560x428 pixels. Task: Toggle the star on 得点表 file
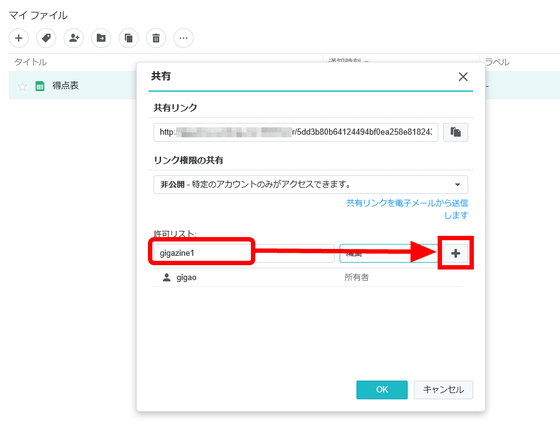pos(22,86)
